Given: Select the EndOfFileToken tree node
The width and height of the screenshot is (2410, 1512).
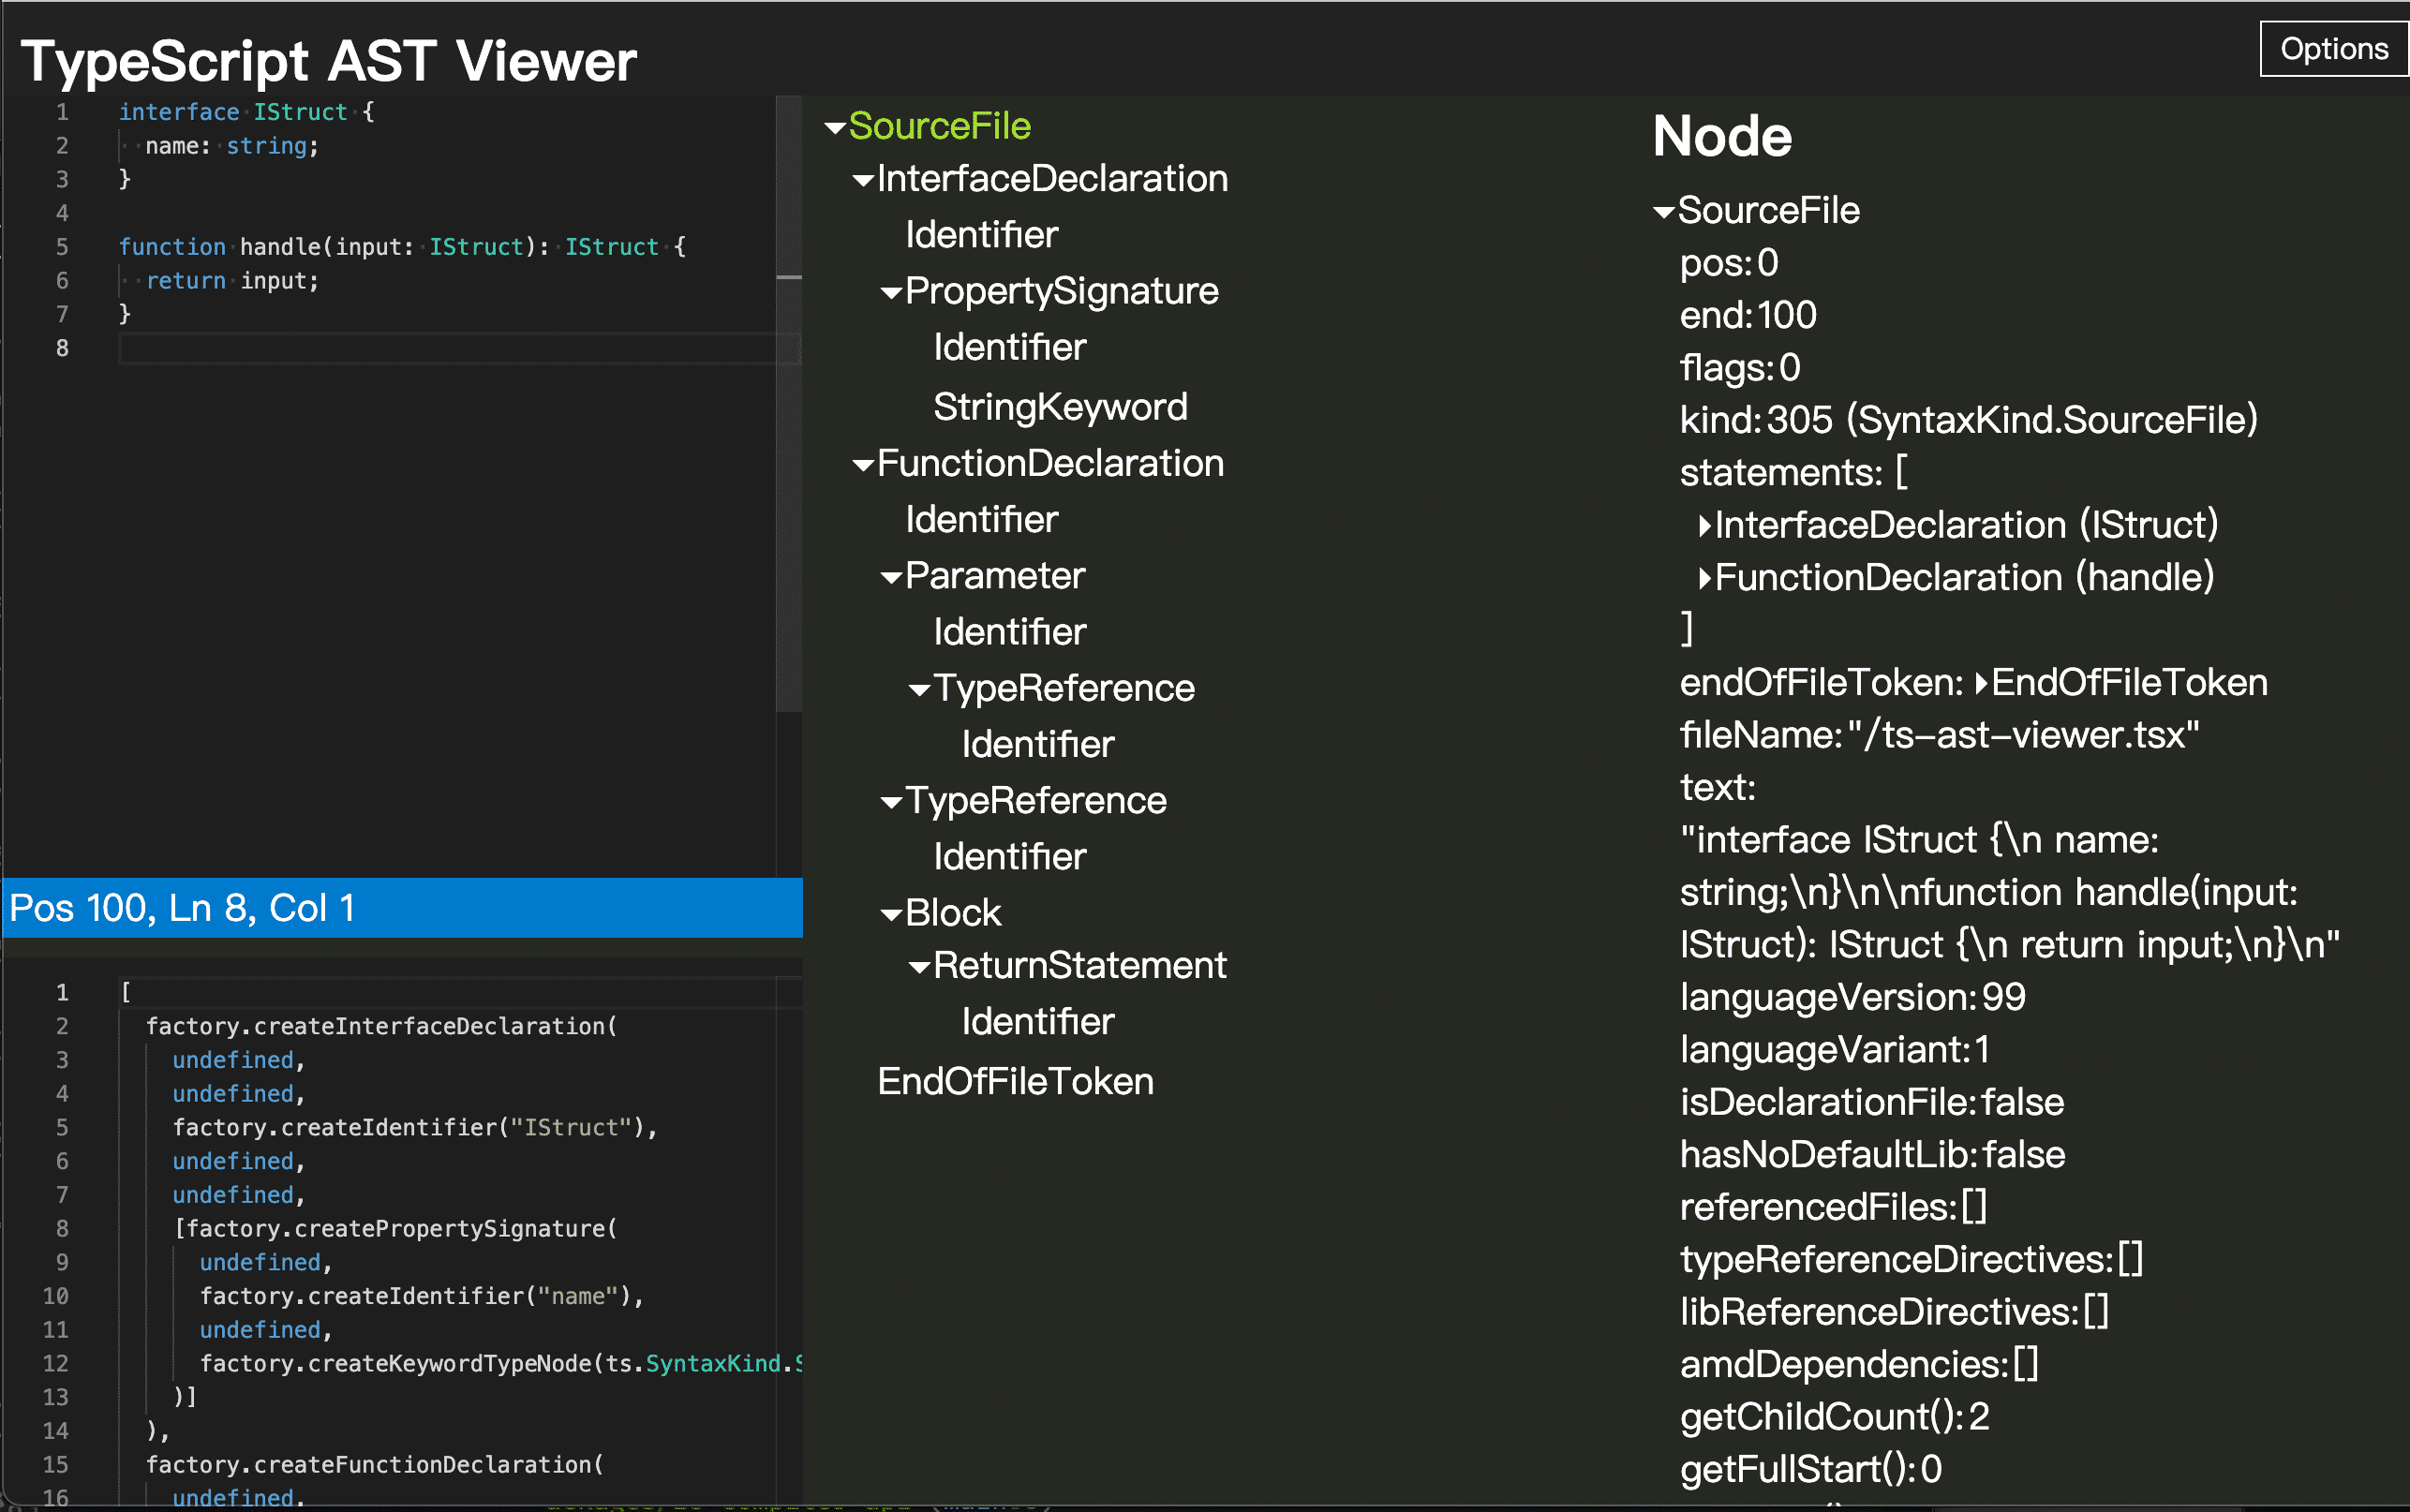Looking at the screenshot, I should 1015,1082.
